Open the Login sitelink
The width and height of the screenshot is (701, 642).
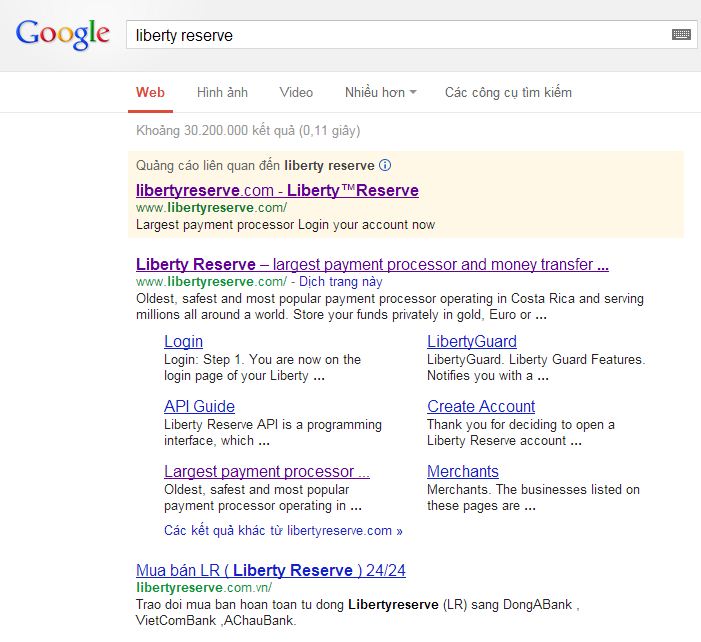[183, 342]
